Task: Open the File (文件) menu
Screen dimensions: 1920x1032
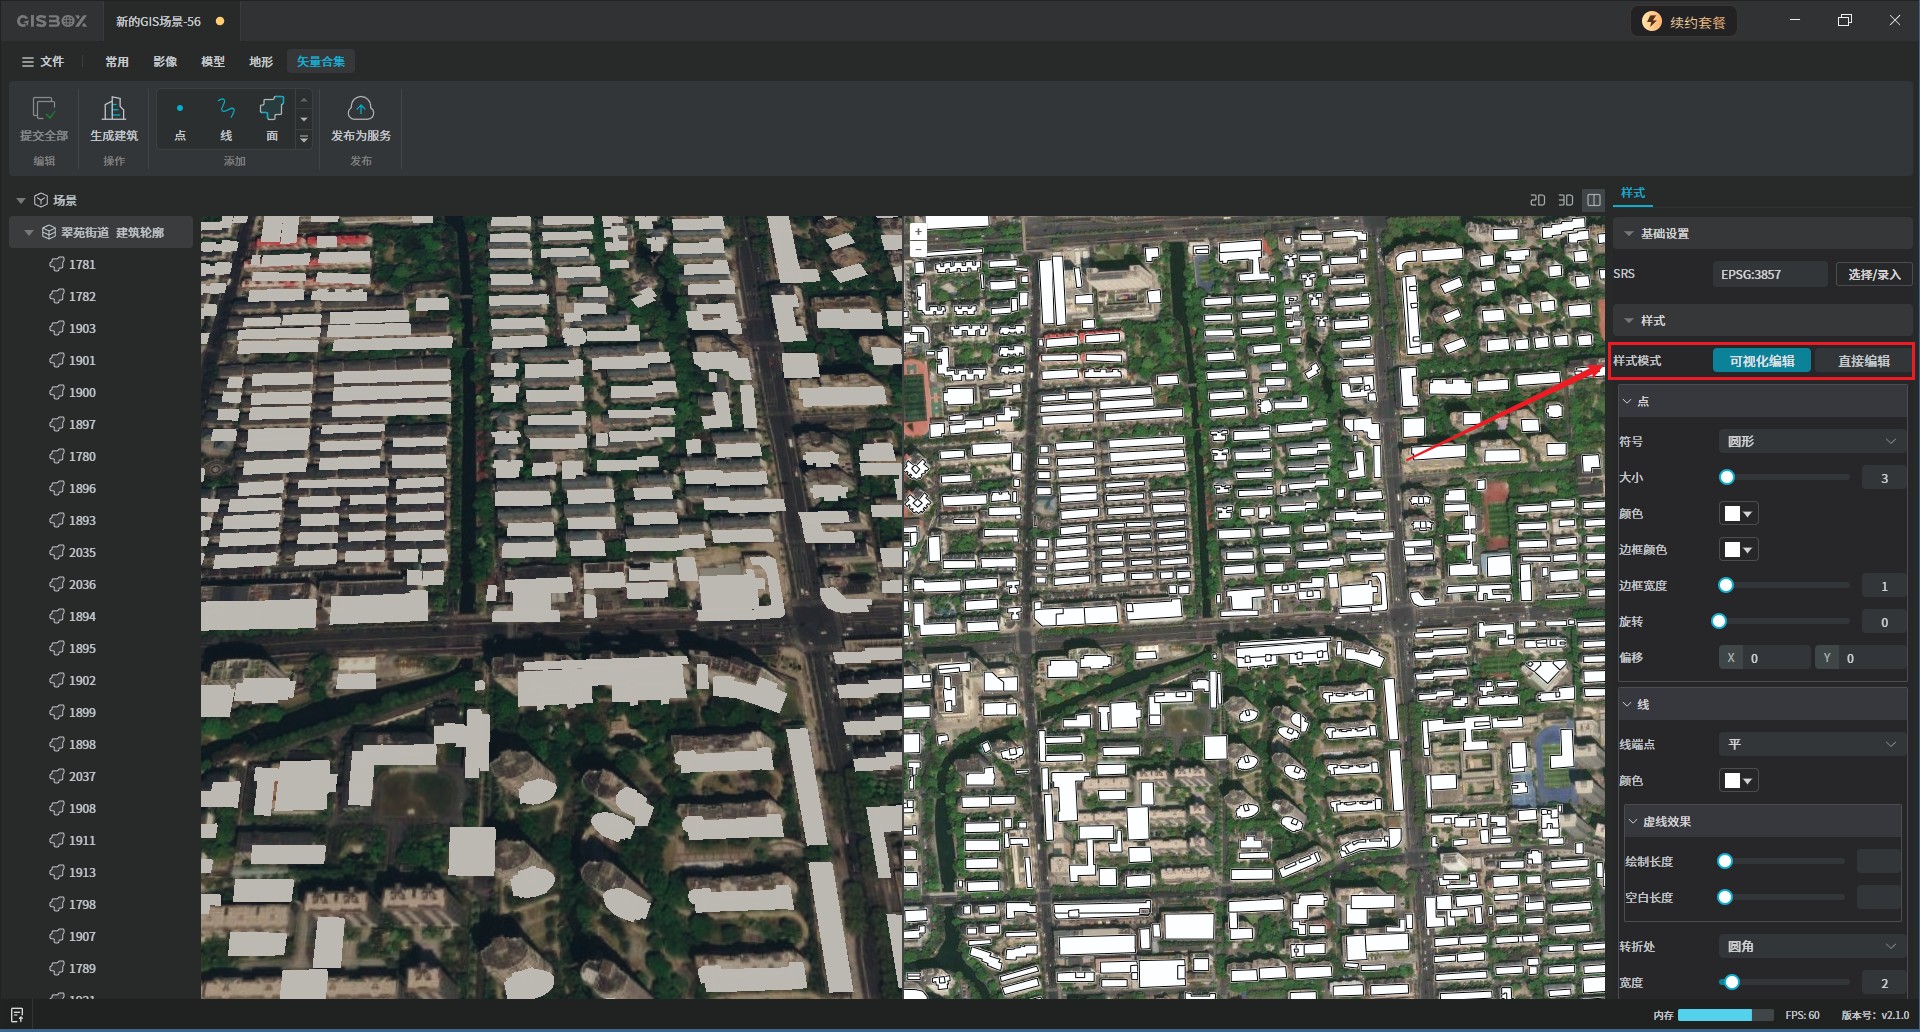Action: point(43,62)
